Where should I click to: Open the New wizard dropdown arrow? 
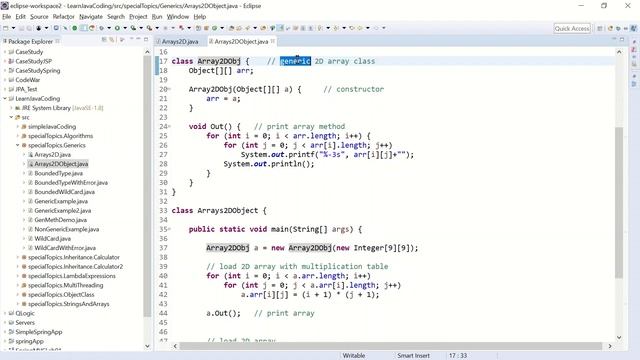[13, 28]
